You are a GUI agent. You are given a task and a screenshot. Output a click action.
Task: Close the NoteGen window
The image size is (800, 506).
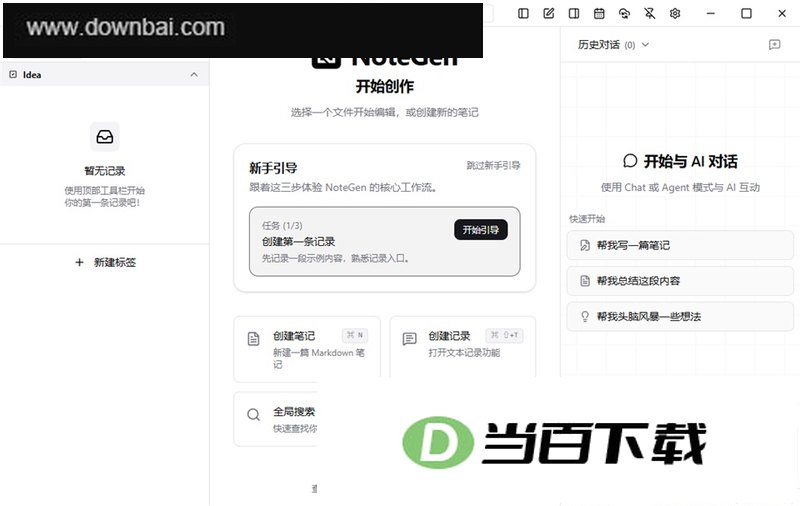[782, 13]
